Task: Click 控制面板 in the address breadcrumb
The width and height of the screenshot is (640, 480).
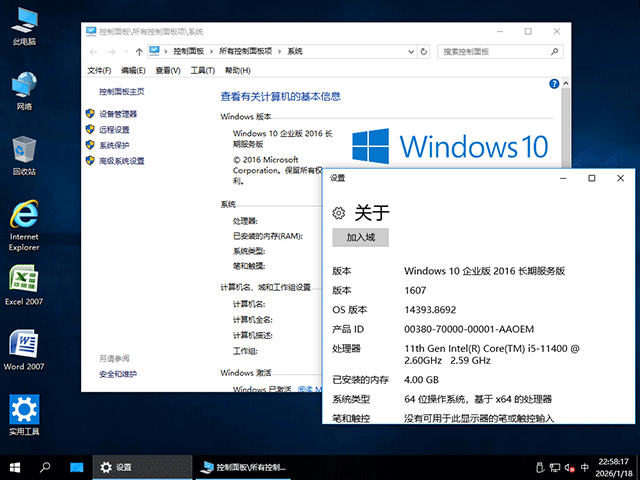Action: coord(189,51)
